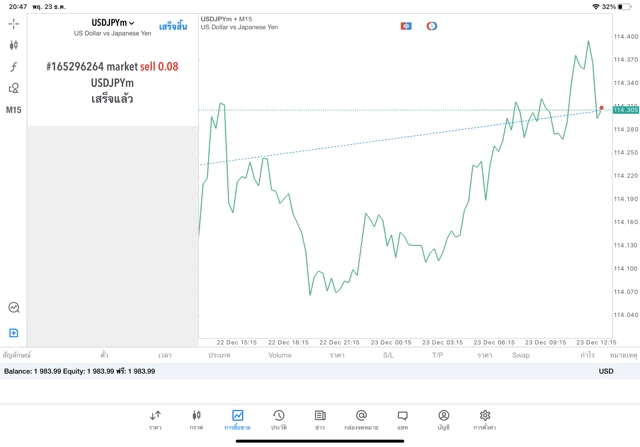Sort by the เวลา time column
Screen dimensions: 640x447
pyautogui.click(x=165, y=355)
